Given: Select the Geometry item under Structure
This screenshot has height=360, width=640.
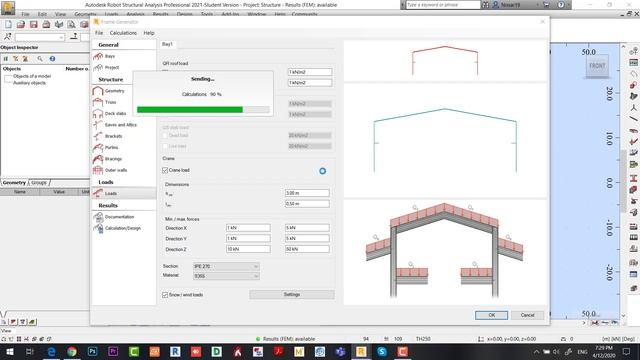Looking at the screenshot, I should (114, 91).
